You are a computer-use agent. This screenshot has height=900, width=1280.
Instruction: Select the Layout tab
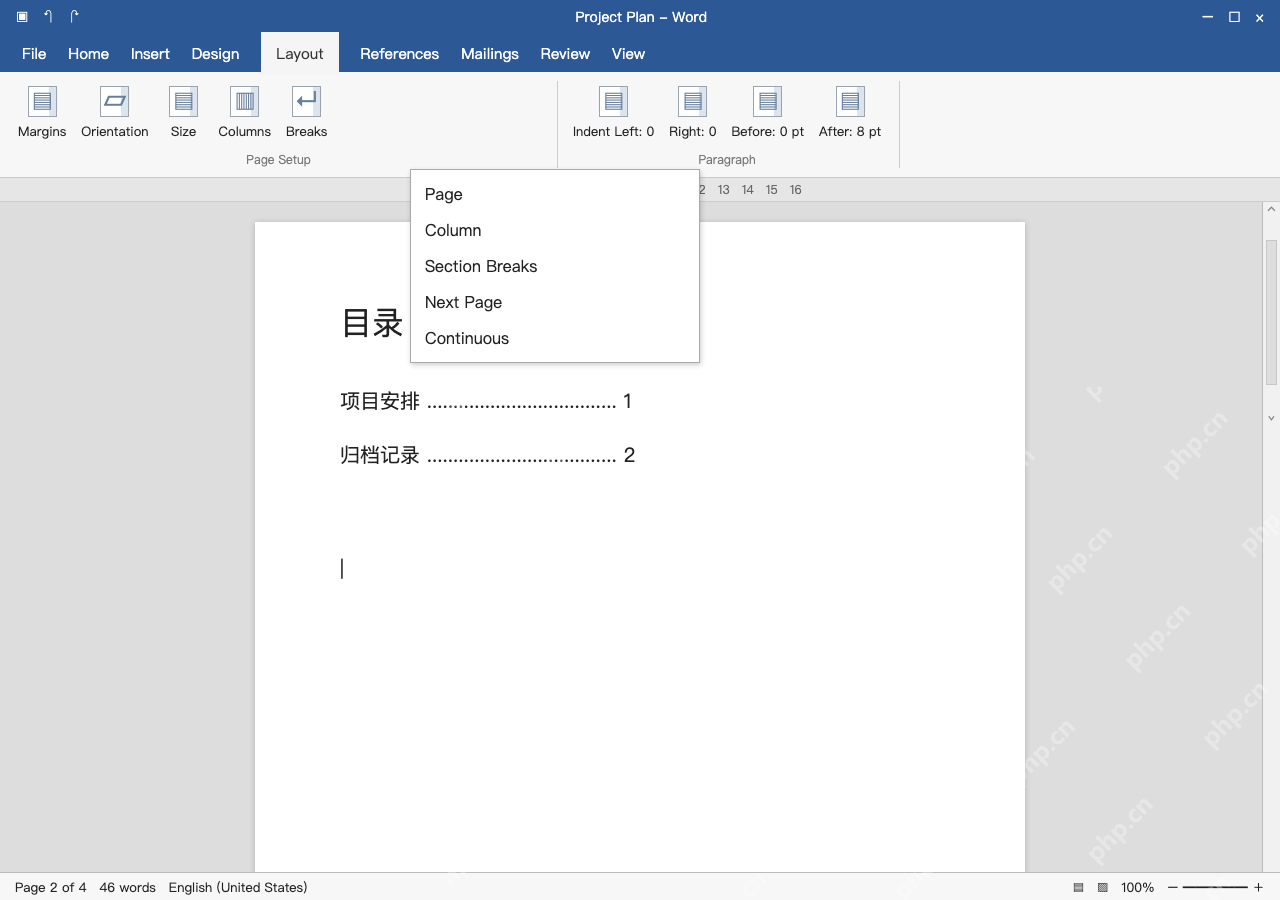tap(300, 54)
